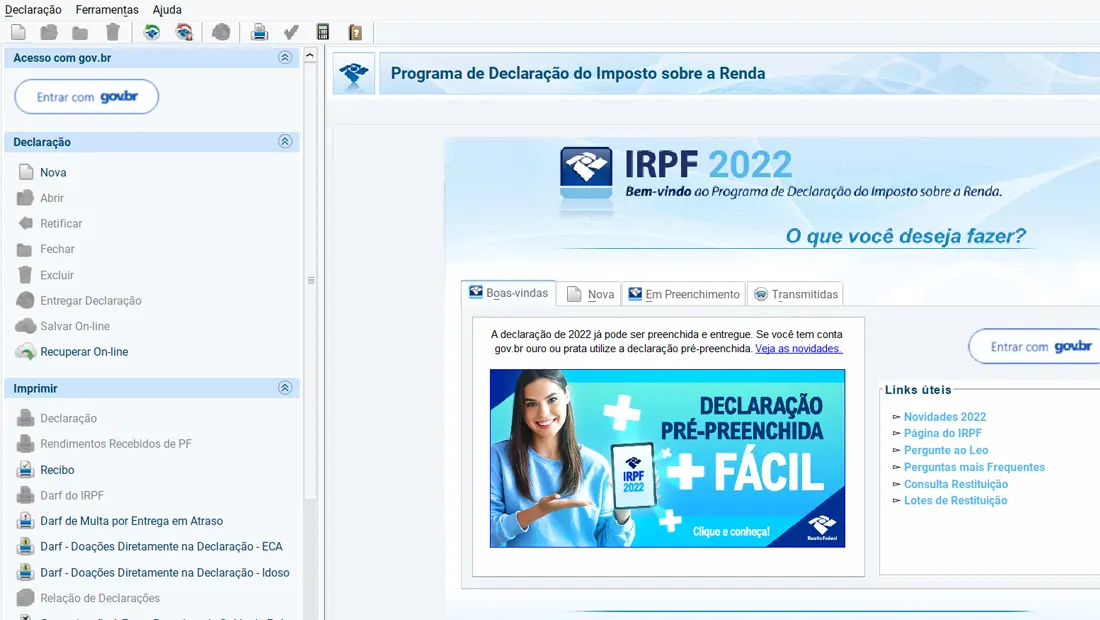The width and height of the screenshot is (1100, 620).
Task: Click the red-arrow Receita toolbar icon
Action: [x=184, y=32]
